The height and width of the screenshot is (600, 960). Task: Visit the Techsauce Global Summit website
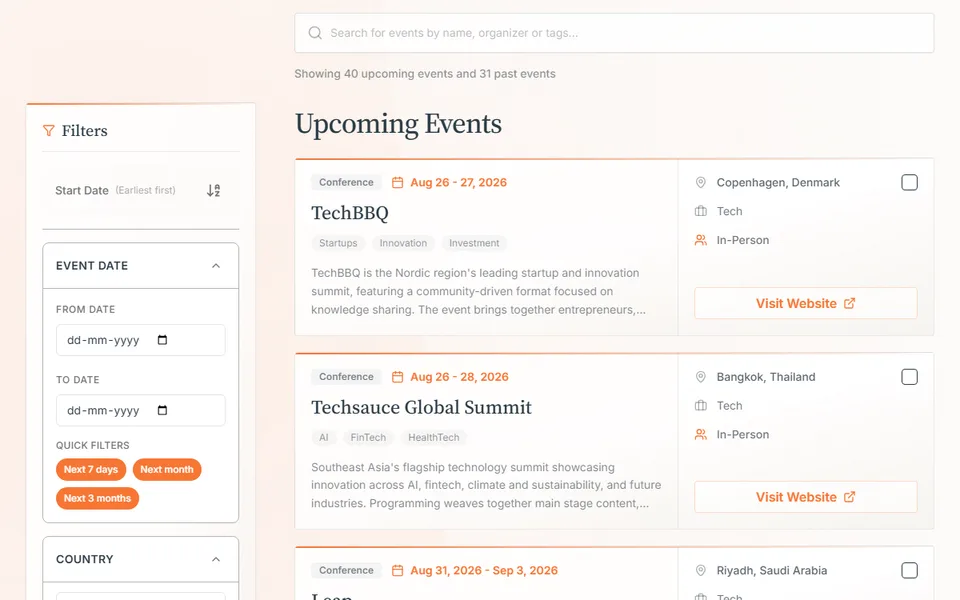[806, 497]
